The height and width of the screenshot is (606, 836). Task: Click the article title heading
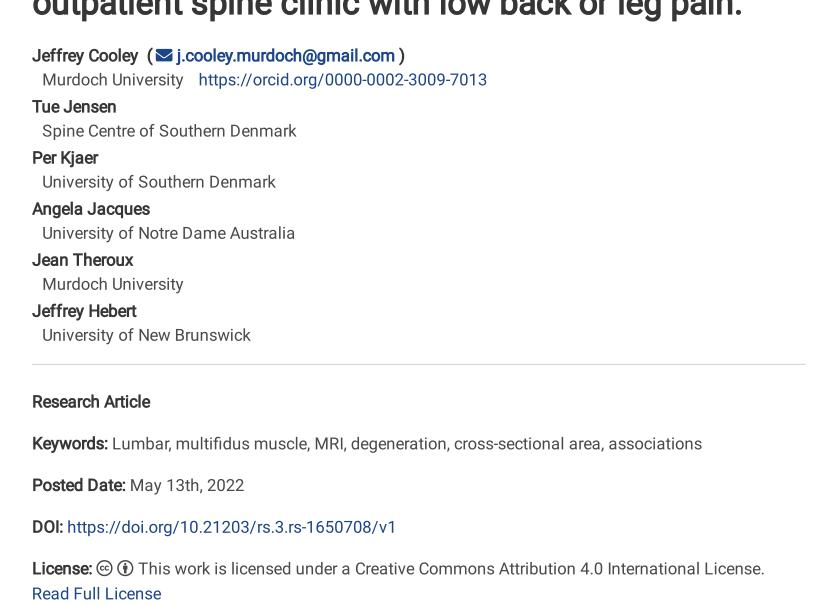pyautogui.click(x=387, y=9)
